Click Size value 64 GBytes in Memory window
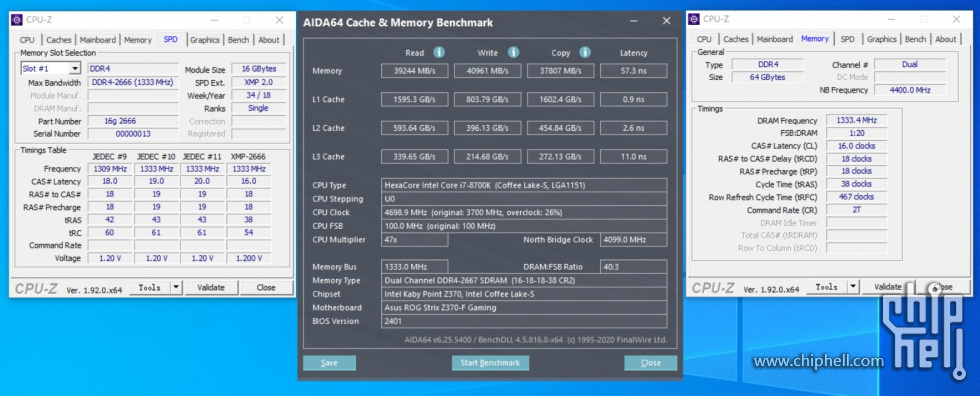This screenshot has width=980, height=396. click(x=768, y=77)
